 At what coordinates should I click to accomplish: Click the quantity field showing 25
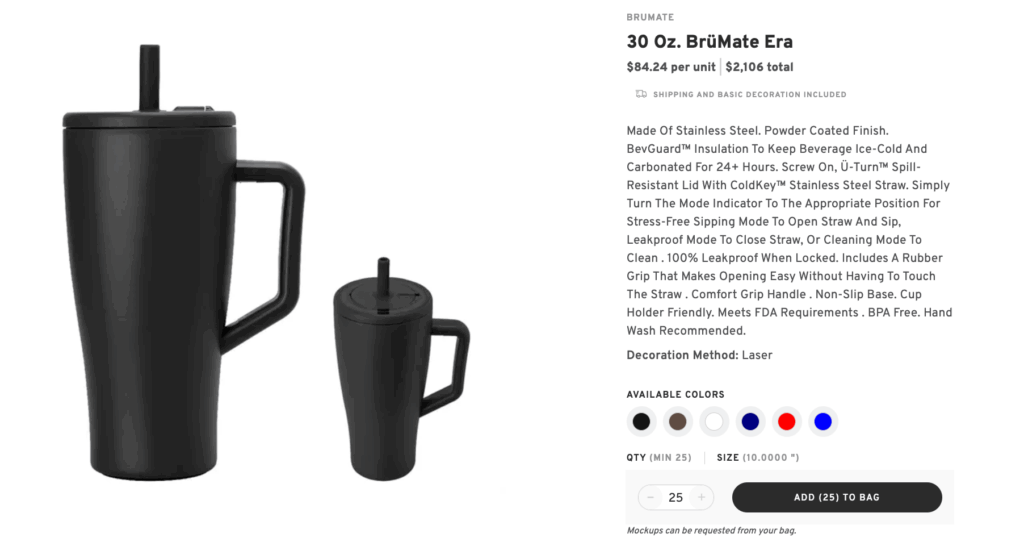pyautogui.click(x=675, y=498)
